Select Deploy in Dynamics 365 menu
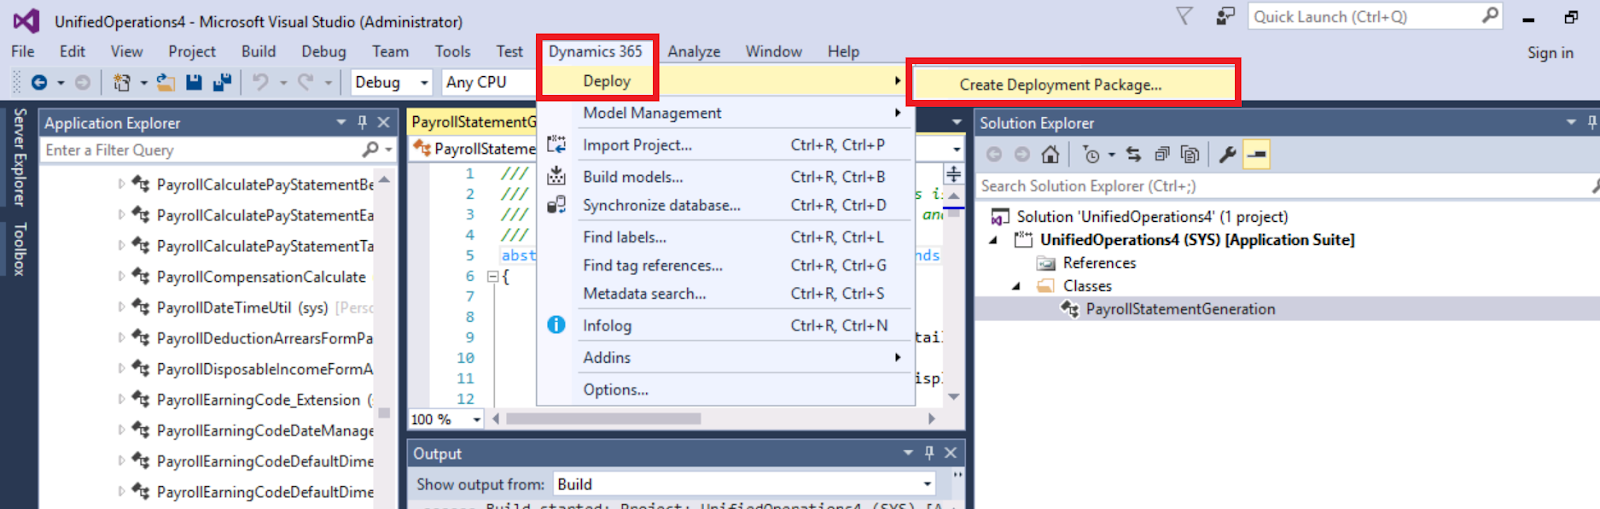The height and width of the screenshot is (509, 1600). 606,81
